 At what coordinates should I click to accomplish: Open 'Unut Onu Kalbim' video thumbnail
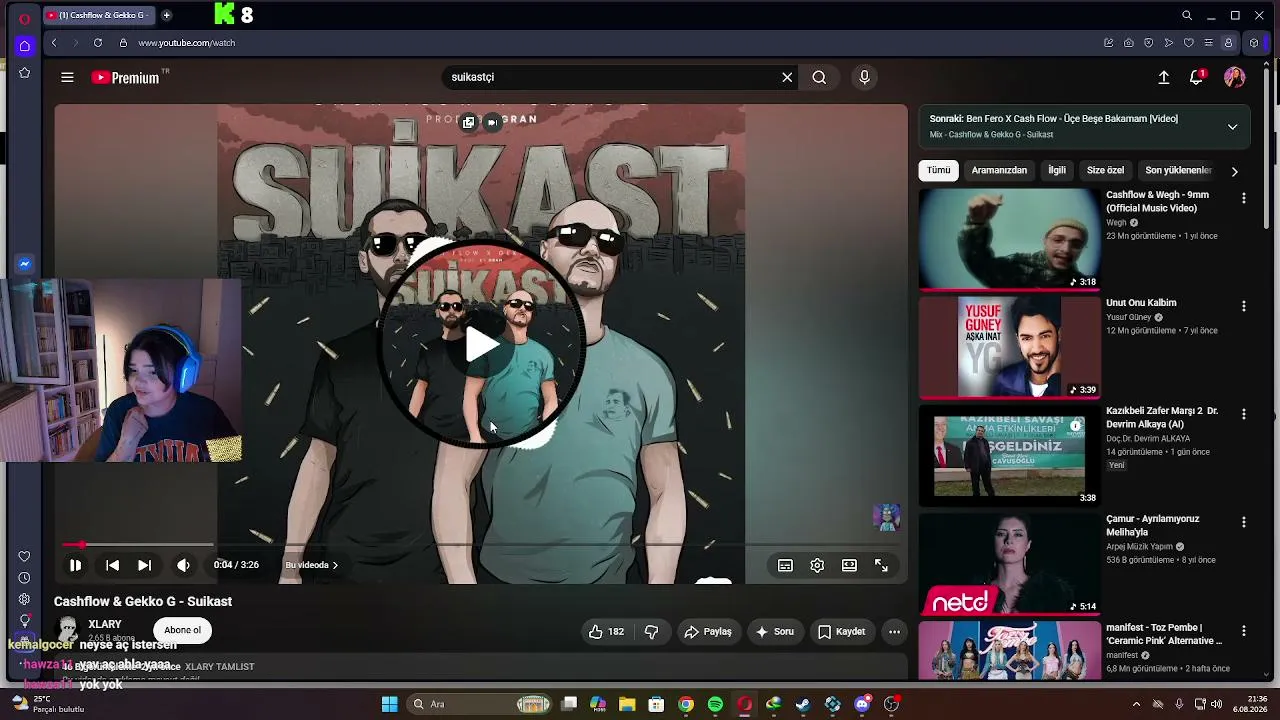pos(1009,347)
